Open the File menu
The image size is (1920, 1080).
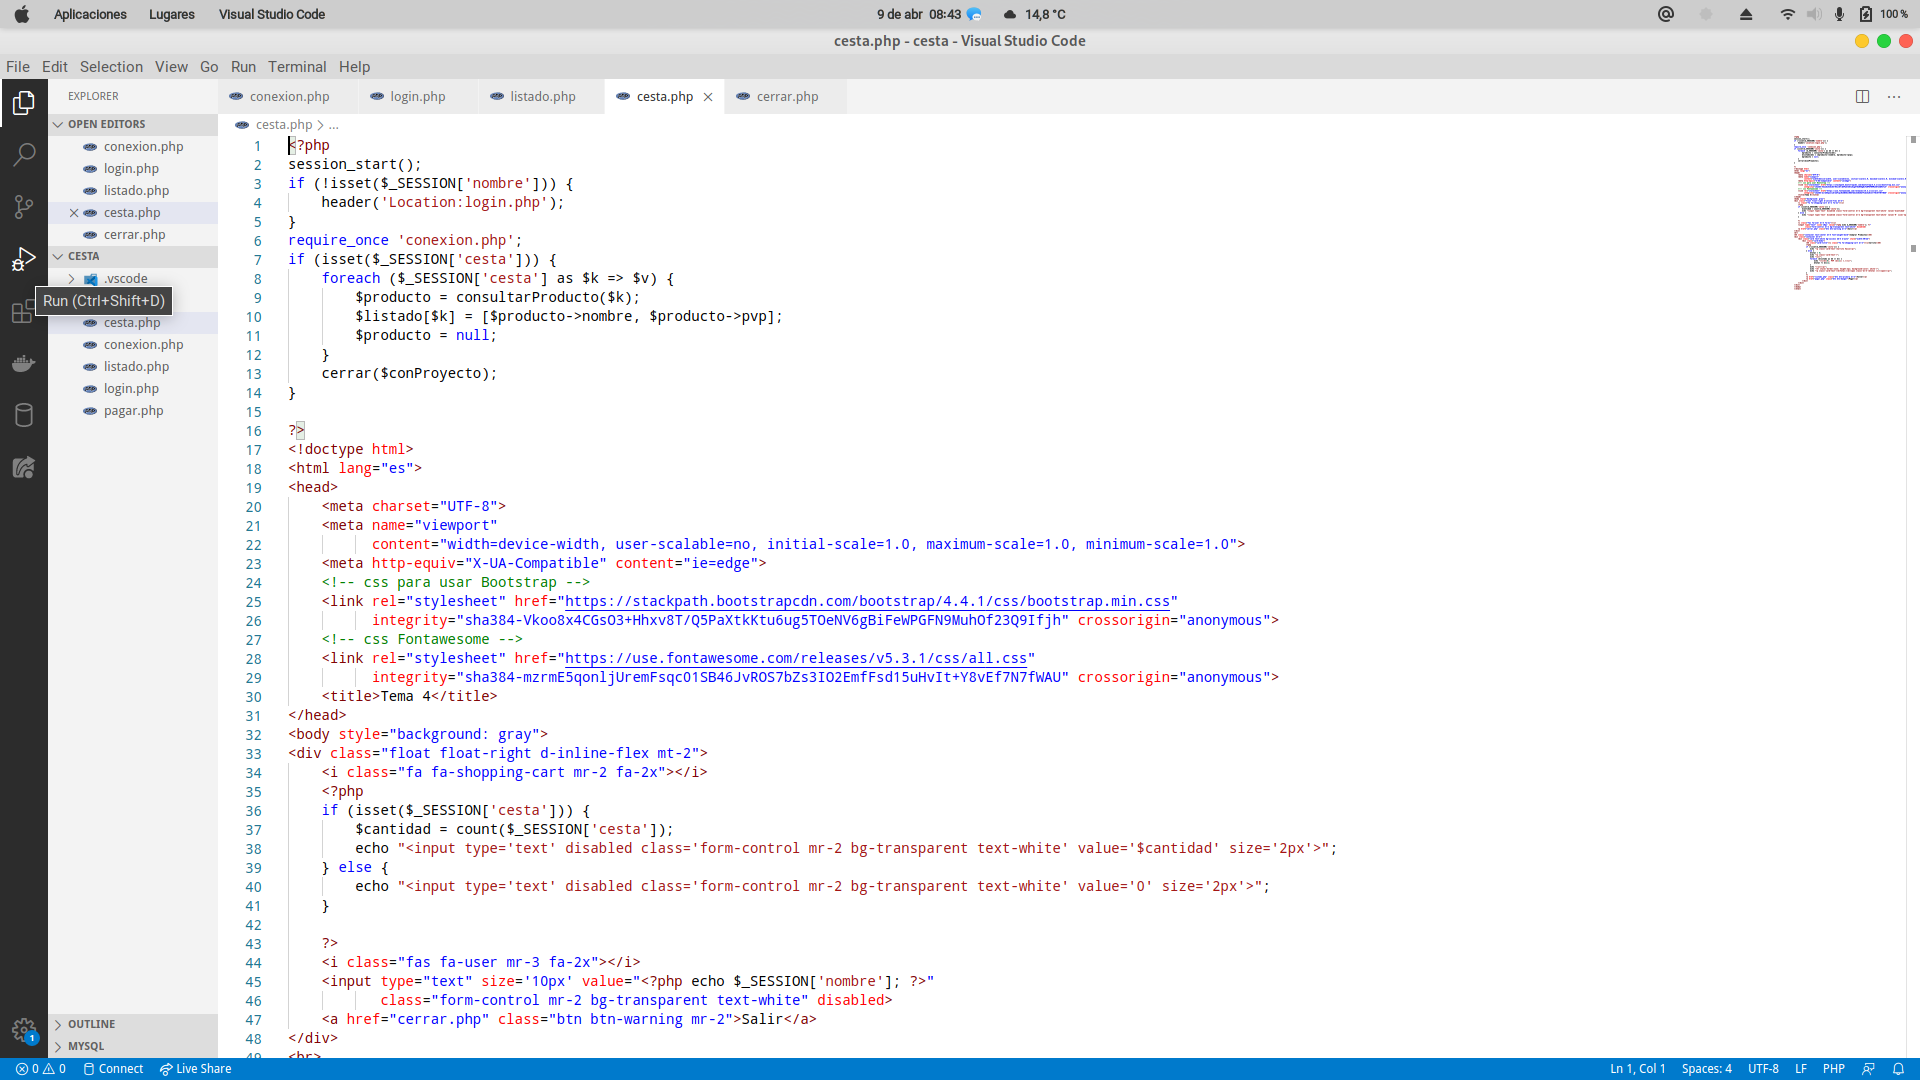tap(18, 67)
